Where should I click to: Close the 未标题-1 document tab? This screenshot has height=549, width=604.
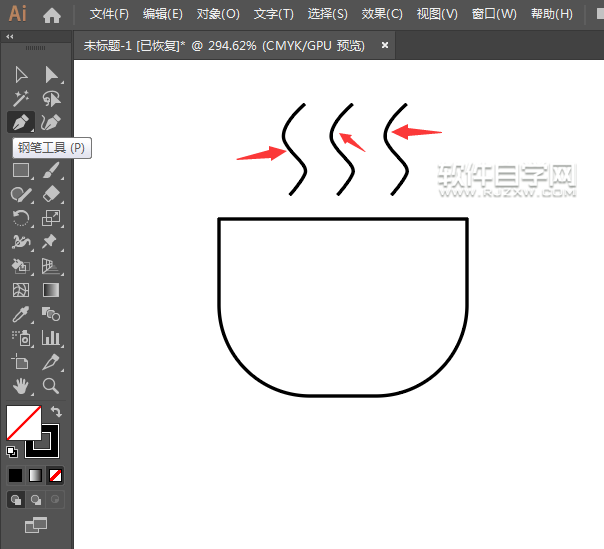click(384, 45)
